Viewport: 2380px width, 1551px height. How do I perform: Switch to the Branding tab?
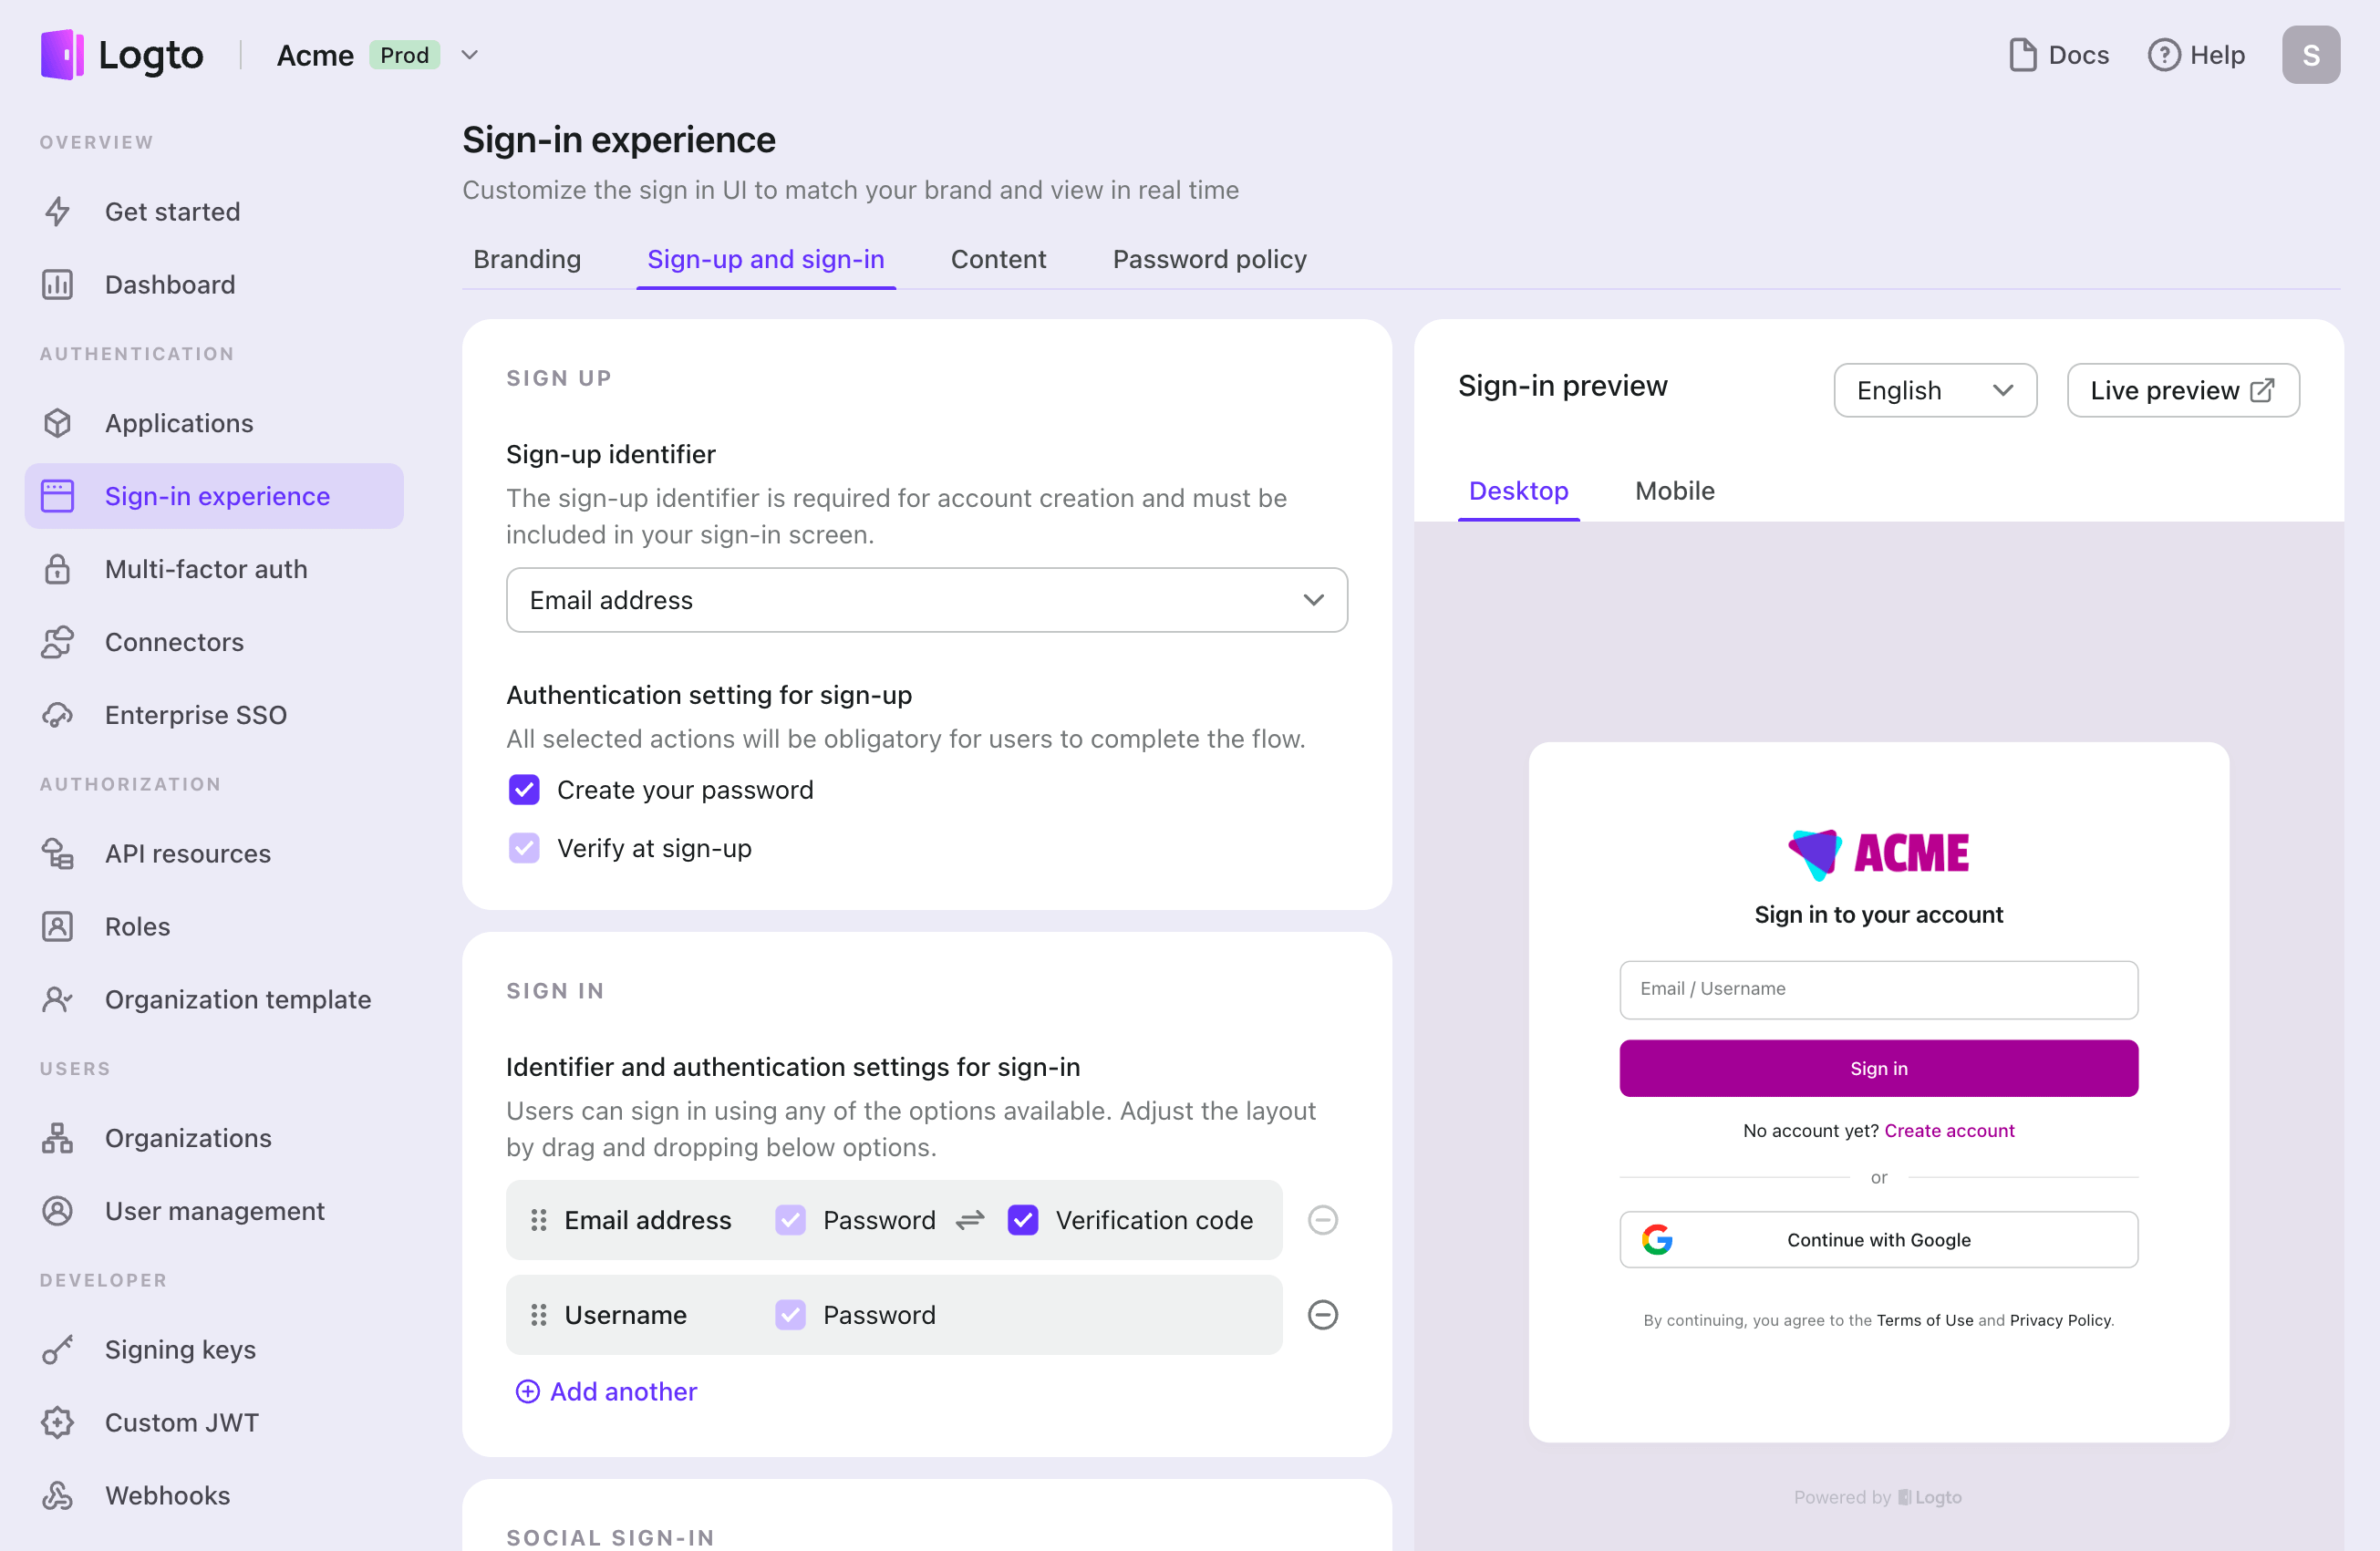tap(527, 259)
